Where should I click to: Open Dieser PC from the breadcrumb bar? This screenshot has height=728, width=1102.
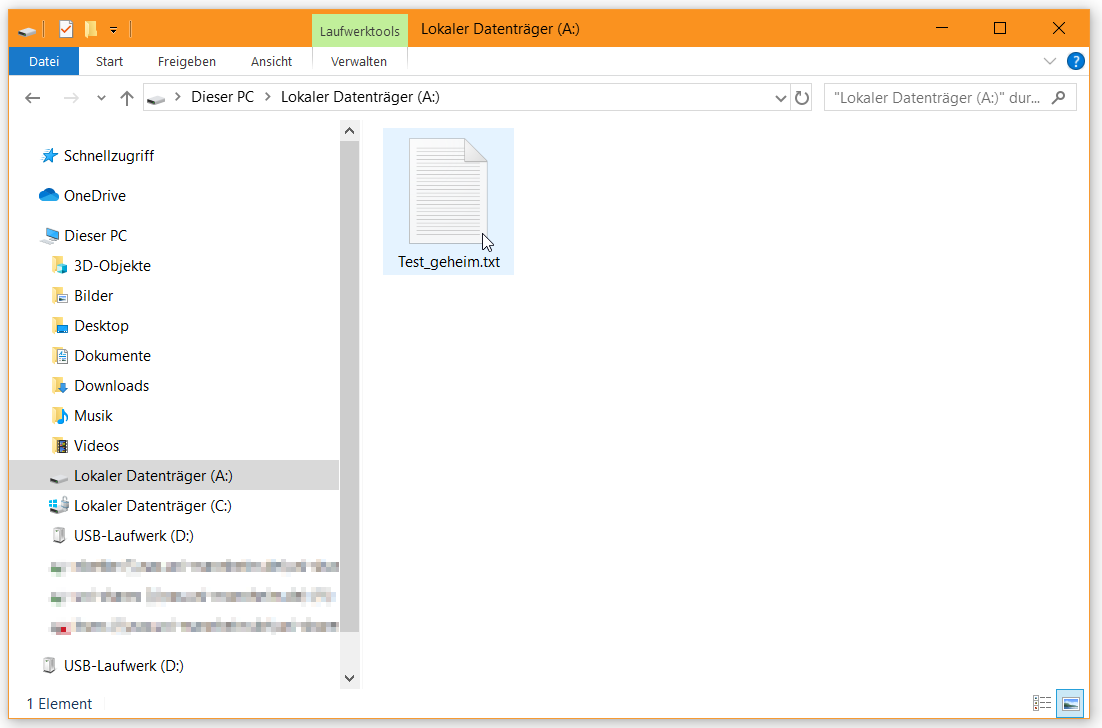(x=222, y=97)
